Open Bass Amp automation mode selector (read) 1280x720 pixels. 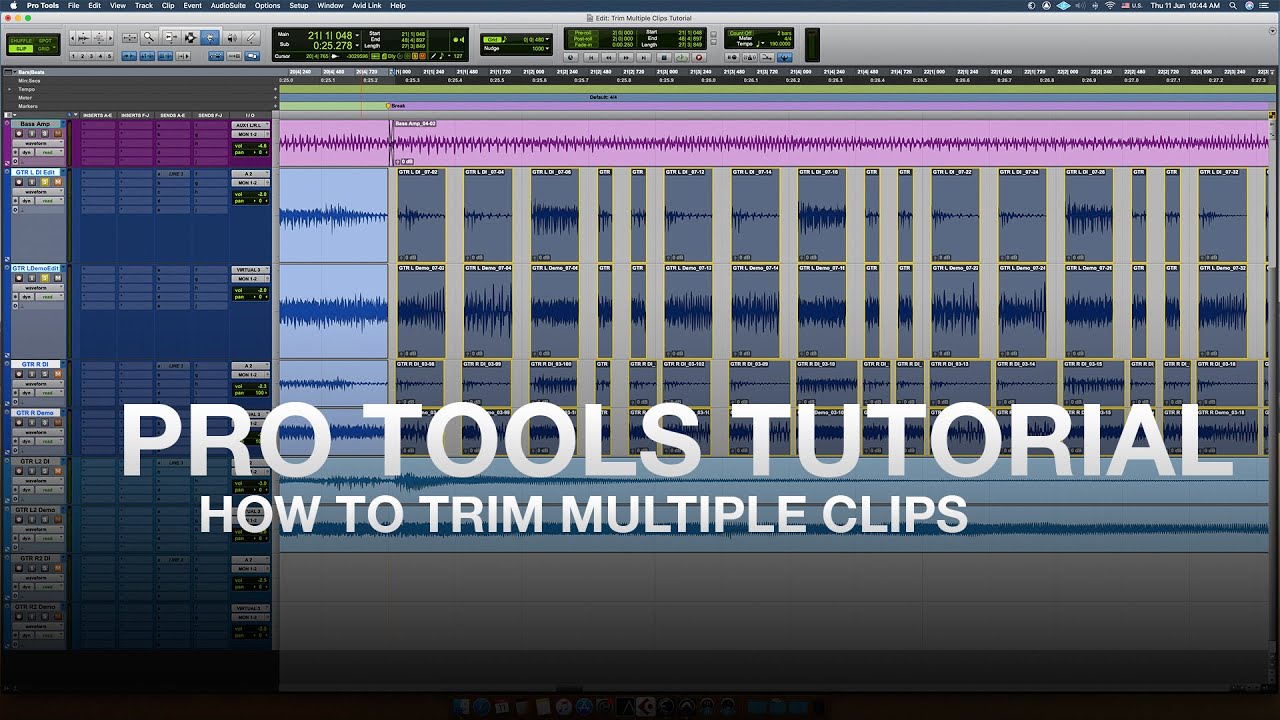[x=49, y=152]
